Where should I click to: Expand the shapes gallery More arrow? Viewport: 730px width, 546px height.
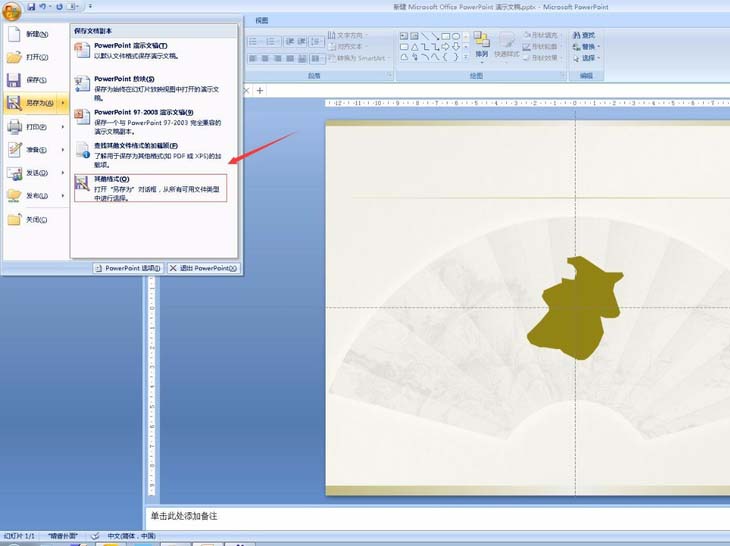click(x=466, y=58)
